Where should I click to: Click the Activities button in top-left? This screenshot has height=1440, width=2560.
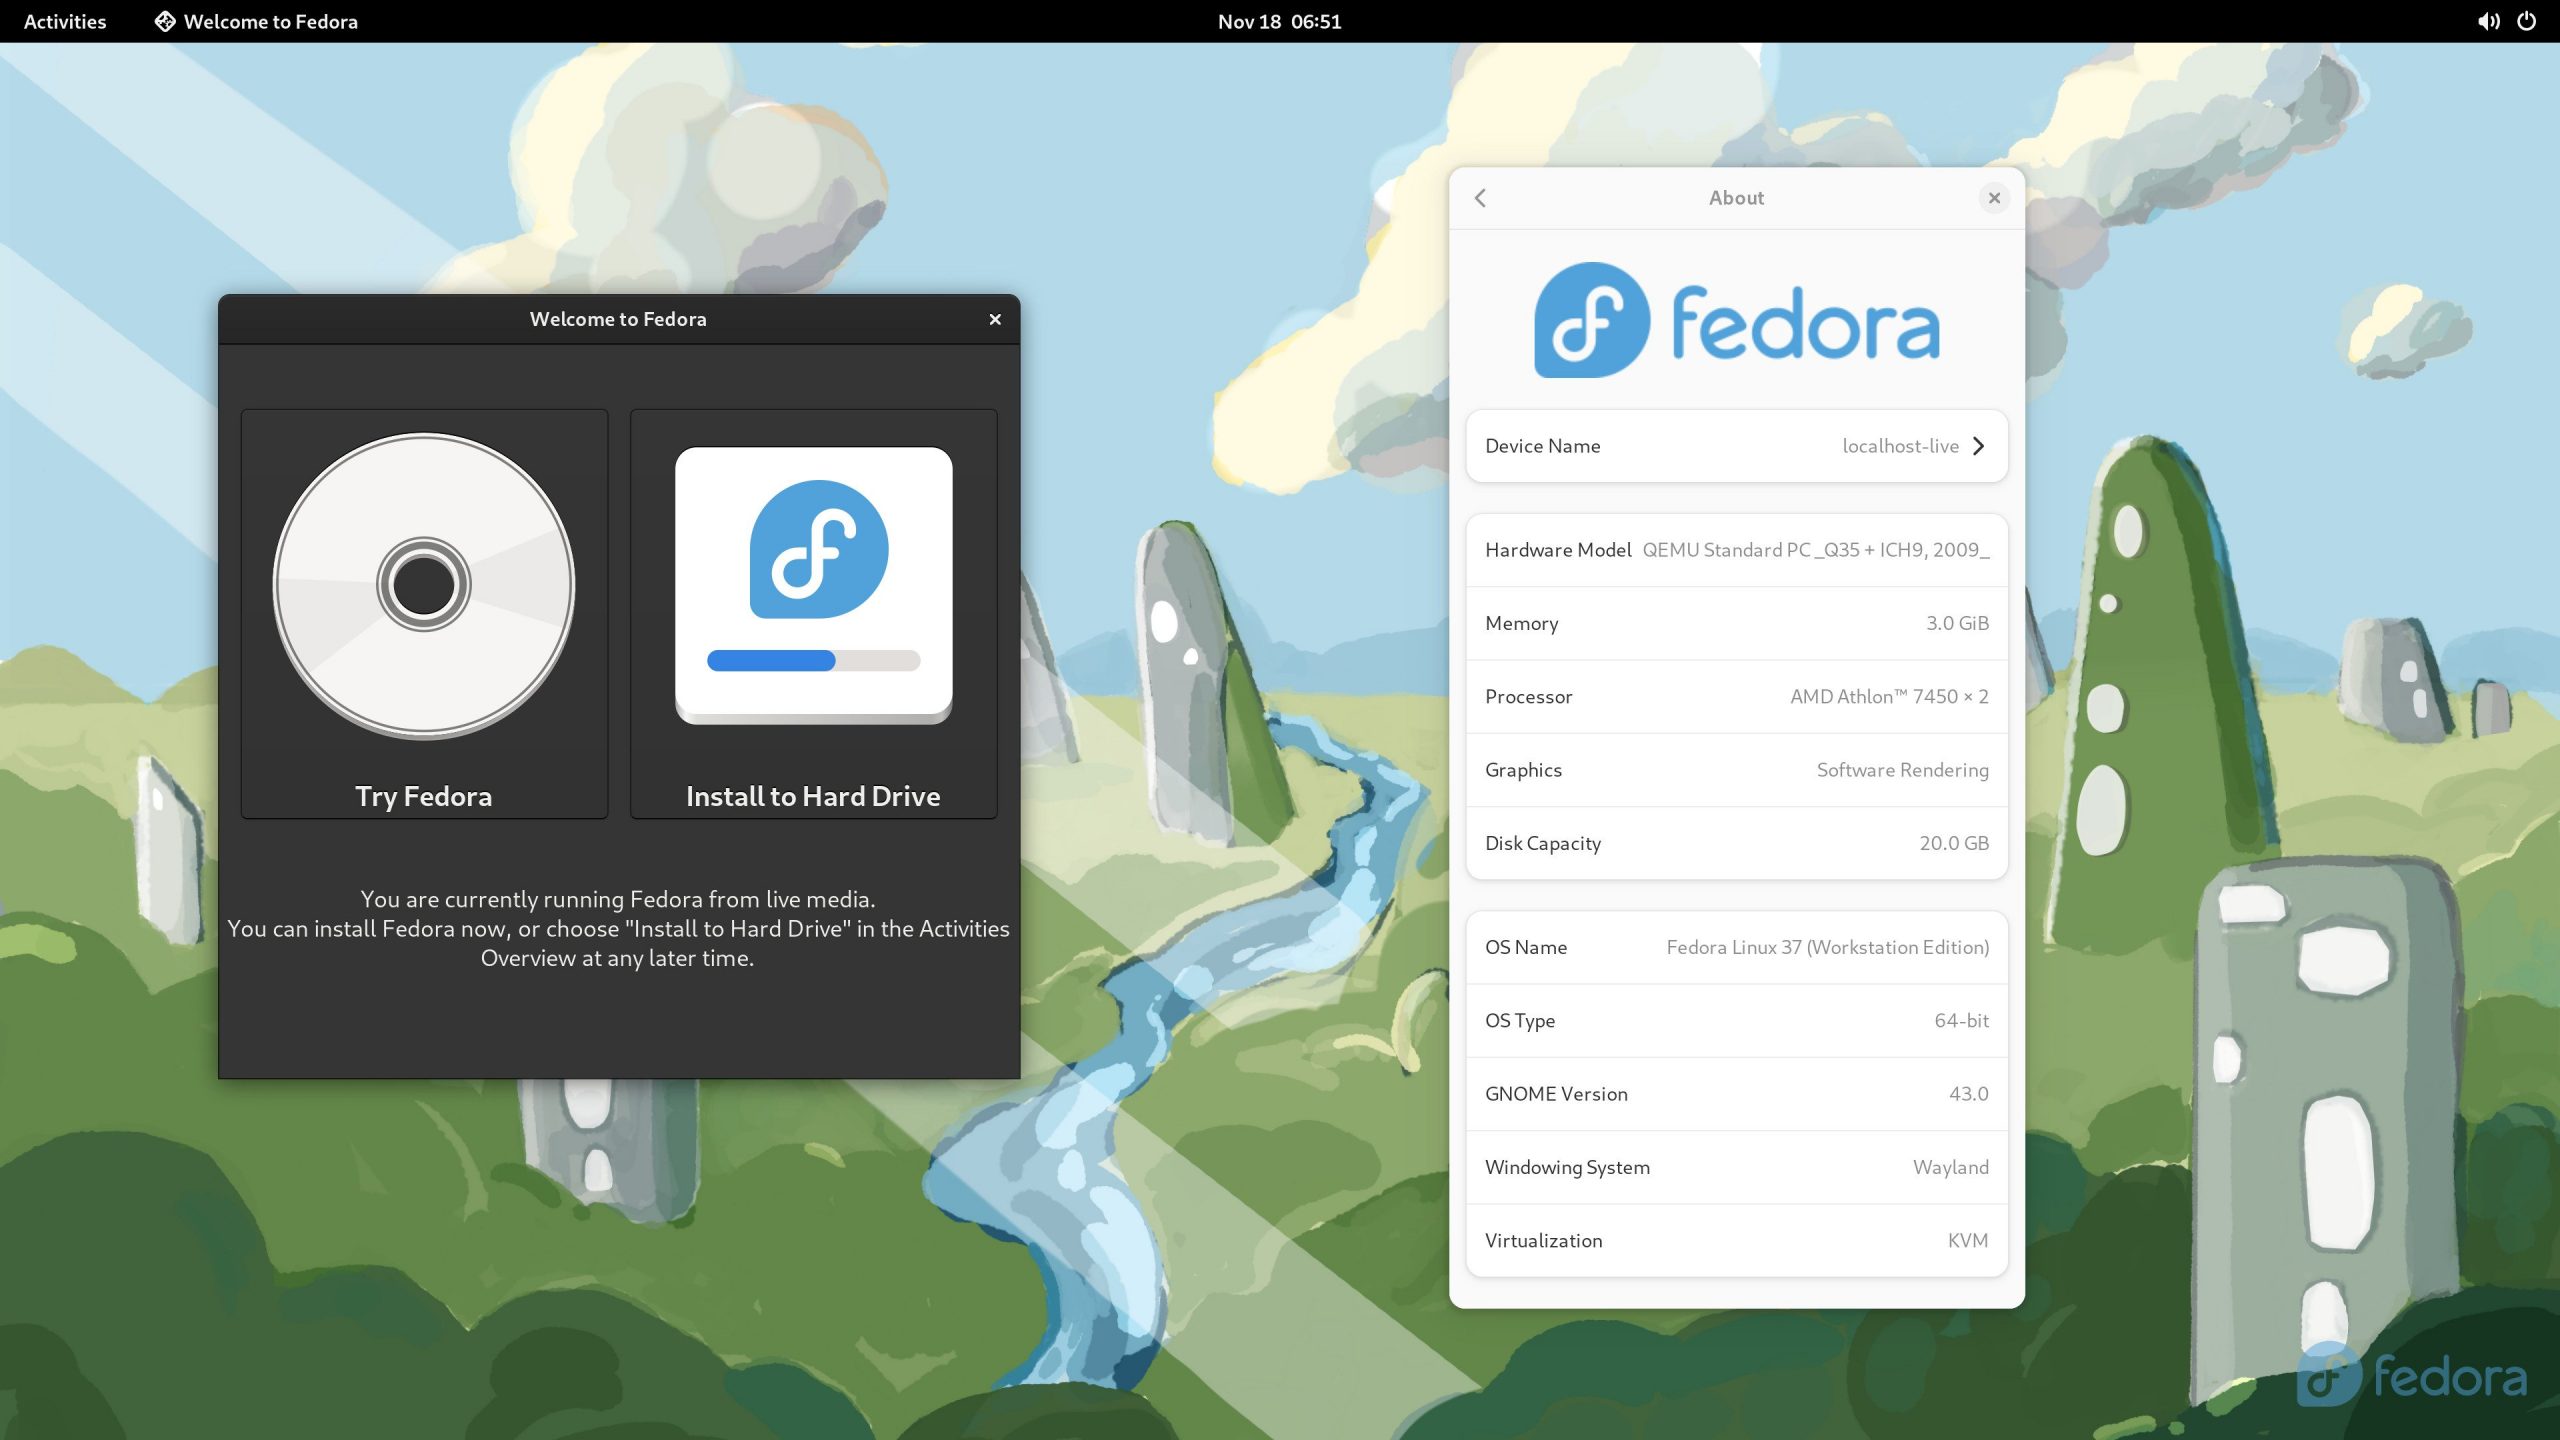(x=63, y=21)
